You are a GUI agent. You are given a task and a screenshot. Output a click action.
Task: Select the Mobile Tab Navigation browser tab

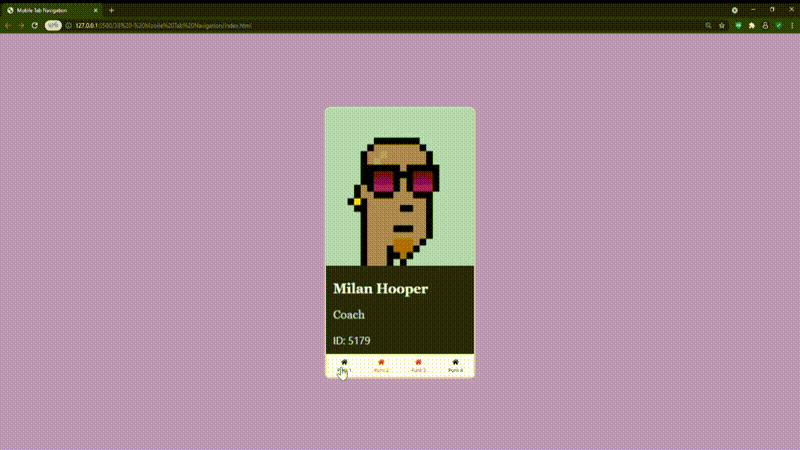[51, 10]
